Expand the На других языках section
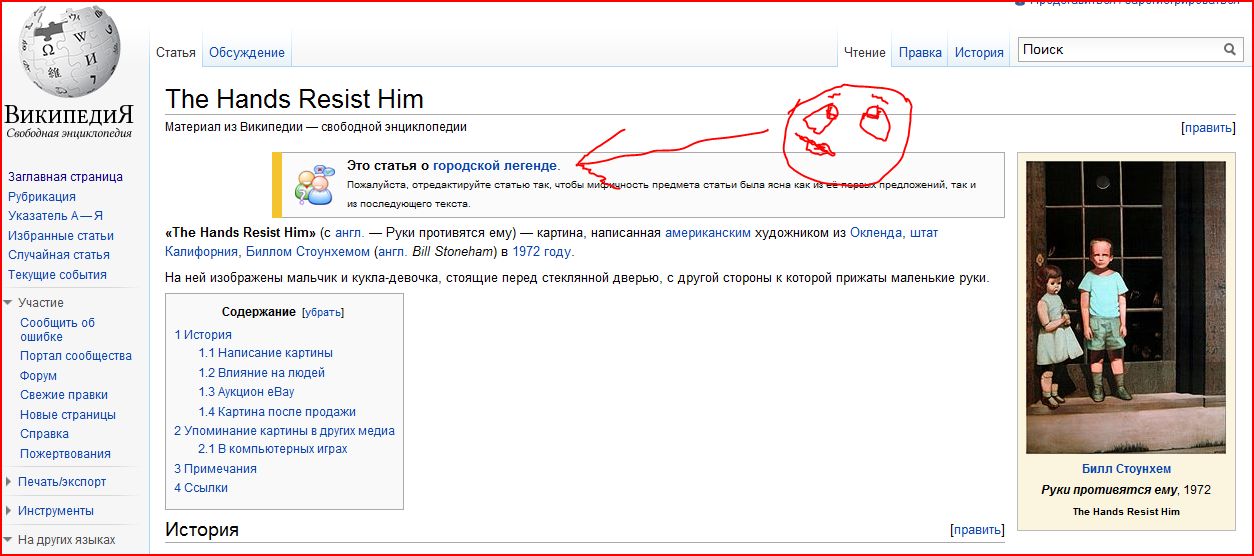Screen dimensions: 1254x556 click(9, 540)
